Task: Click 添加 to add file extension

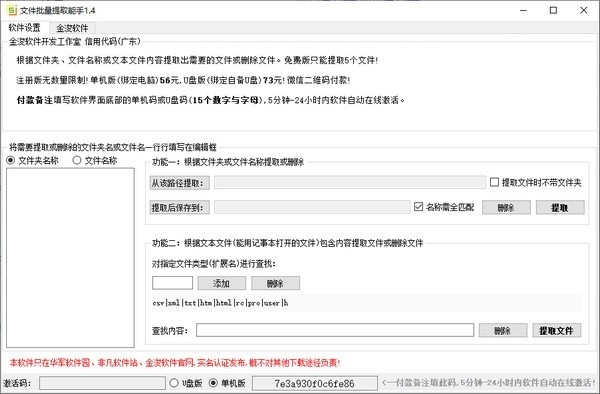Action: (x=222, y=283)
